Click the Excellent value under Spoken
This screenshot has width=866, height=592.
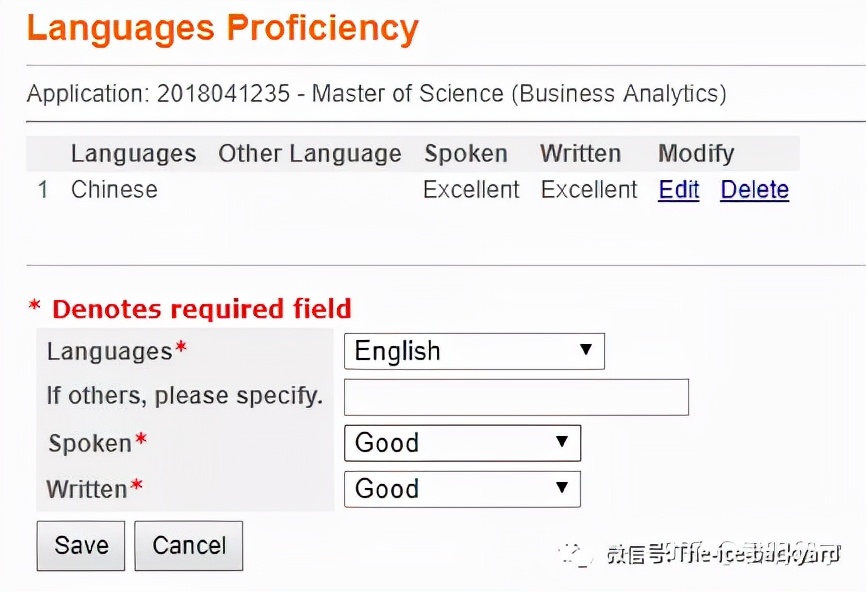coord(471,190)
